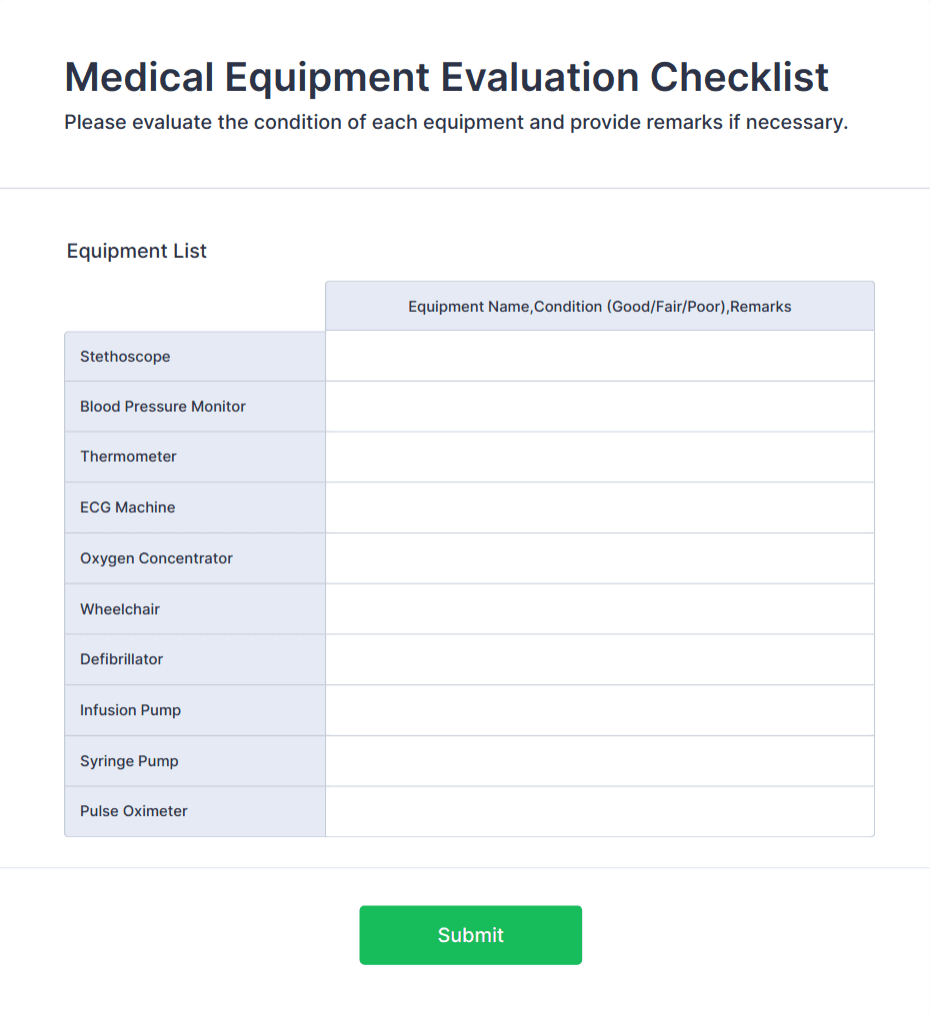This screenshot has width=930, height=1014.
Task: Click the input cell for Infusion Pump
Action: click(599, 709)
